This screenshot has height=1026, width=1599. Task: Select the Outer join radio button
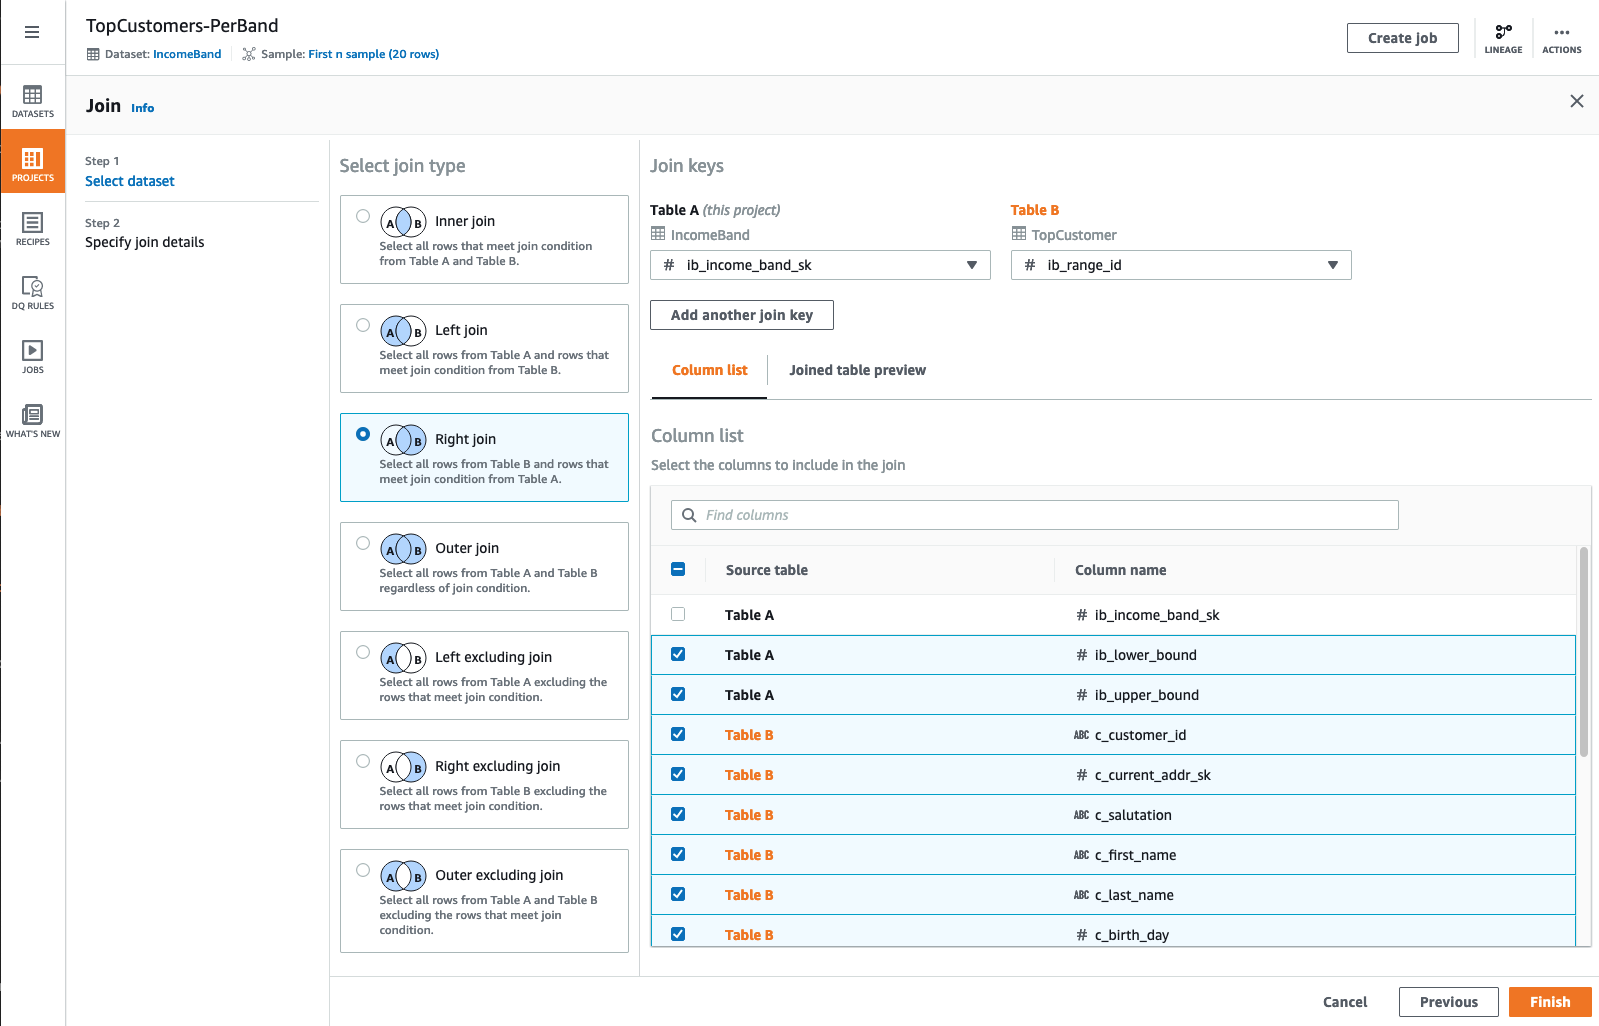[x=363, y=543]
